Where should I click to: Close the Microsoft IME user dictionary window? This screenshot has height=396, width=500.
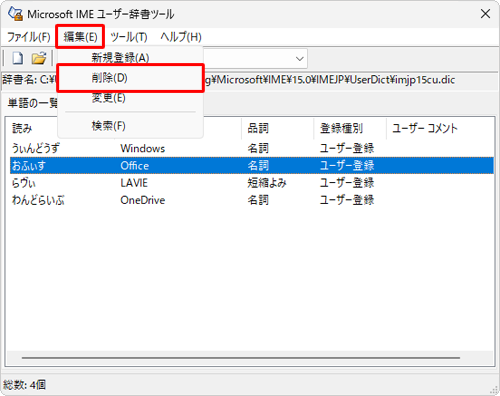[x=485, y=14]
